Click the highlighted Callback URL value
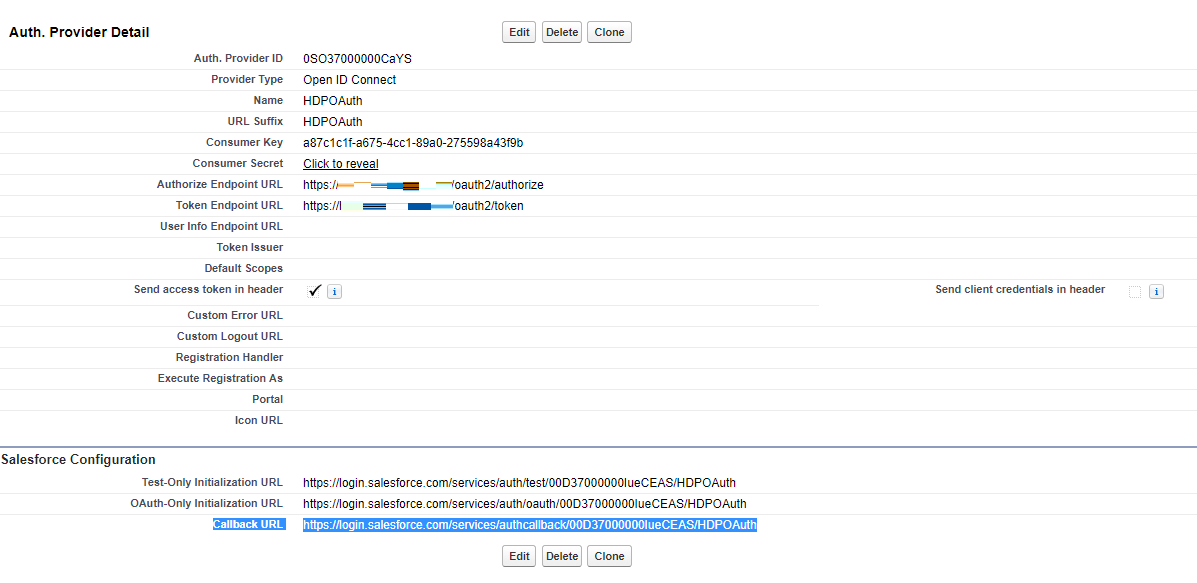Image resolution: width=1197 pixels, height=583 pixels. 530,525
